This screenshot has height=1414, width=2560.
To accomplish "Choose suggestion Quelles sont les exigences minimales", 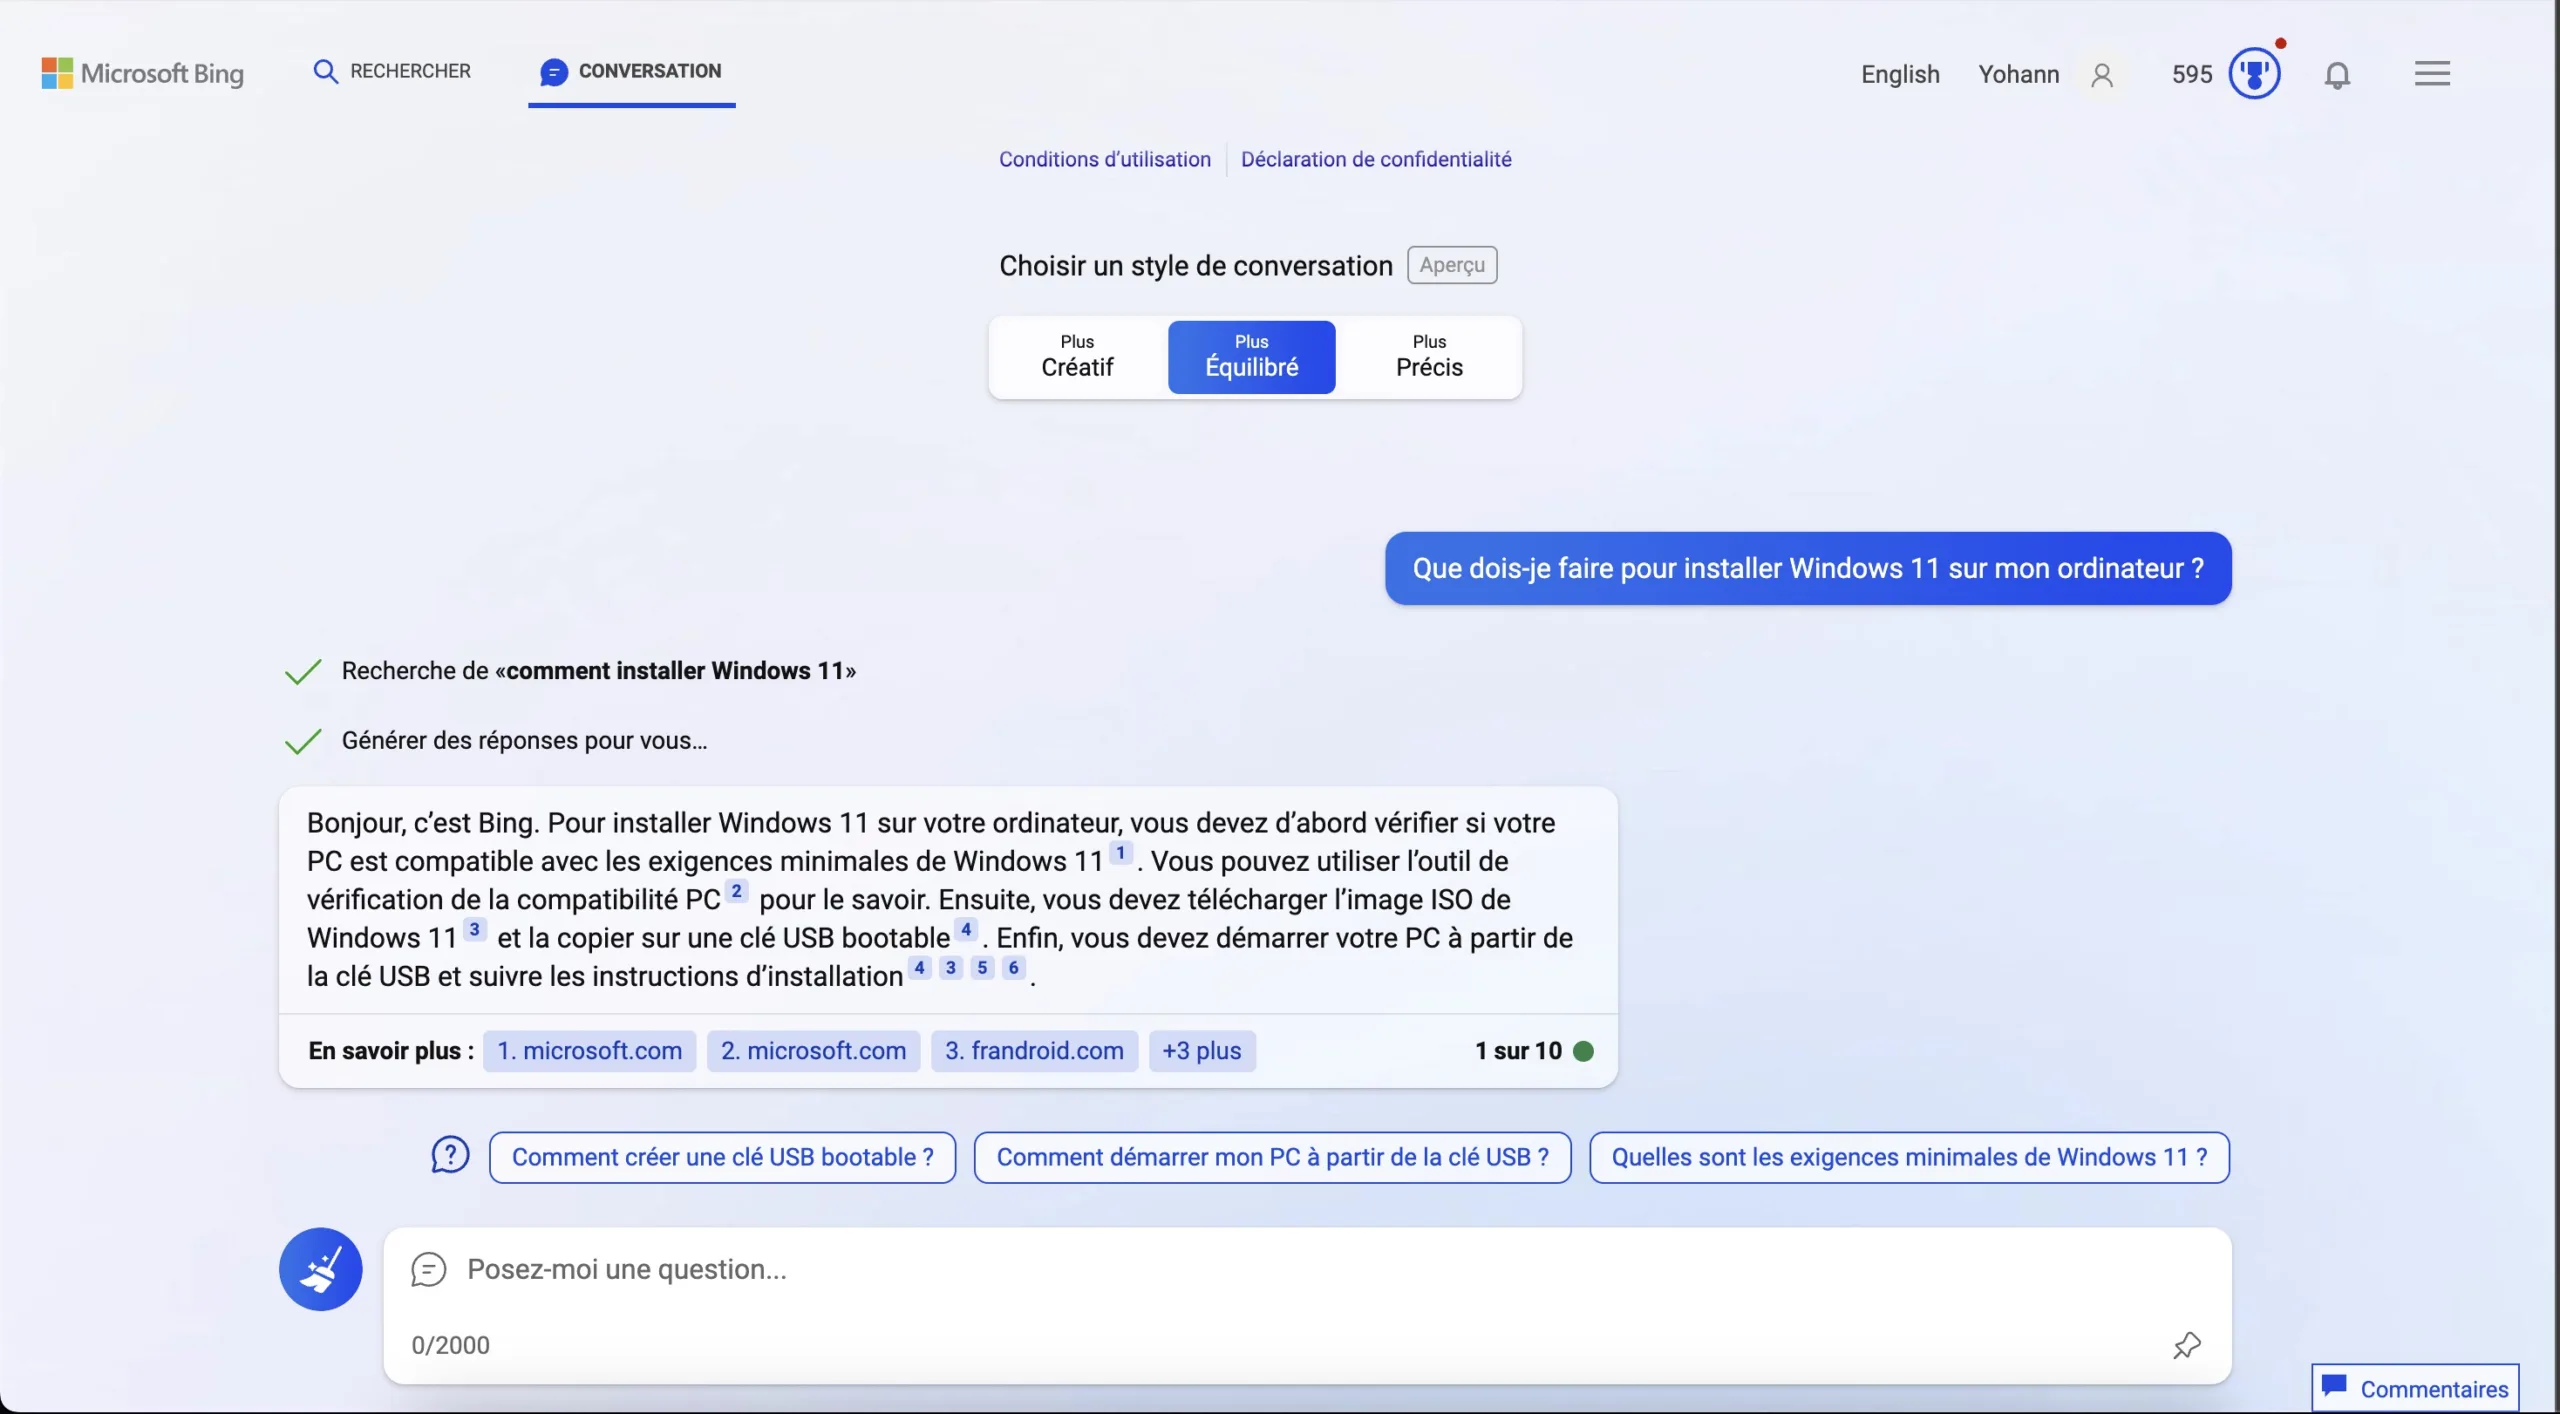I will pos(1909,1158).
